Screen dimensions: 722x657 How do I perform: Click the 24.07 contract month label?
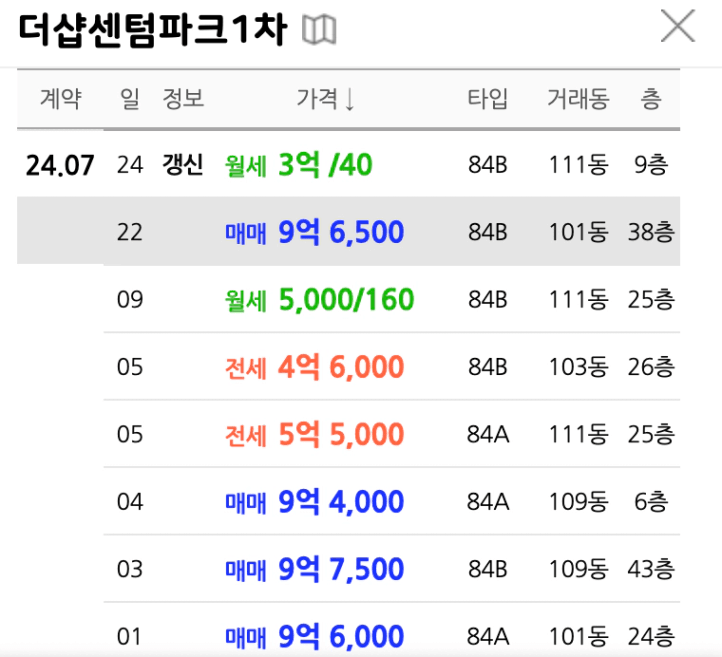(x=60, y=165)
